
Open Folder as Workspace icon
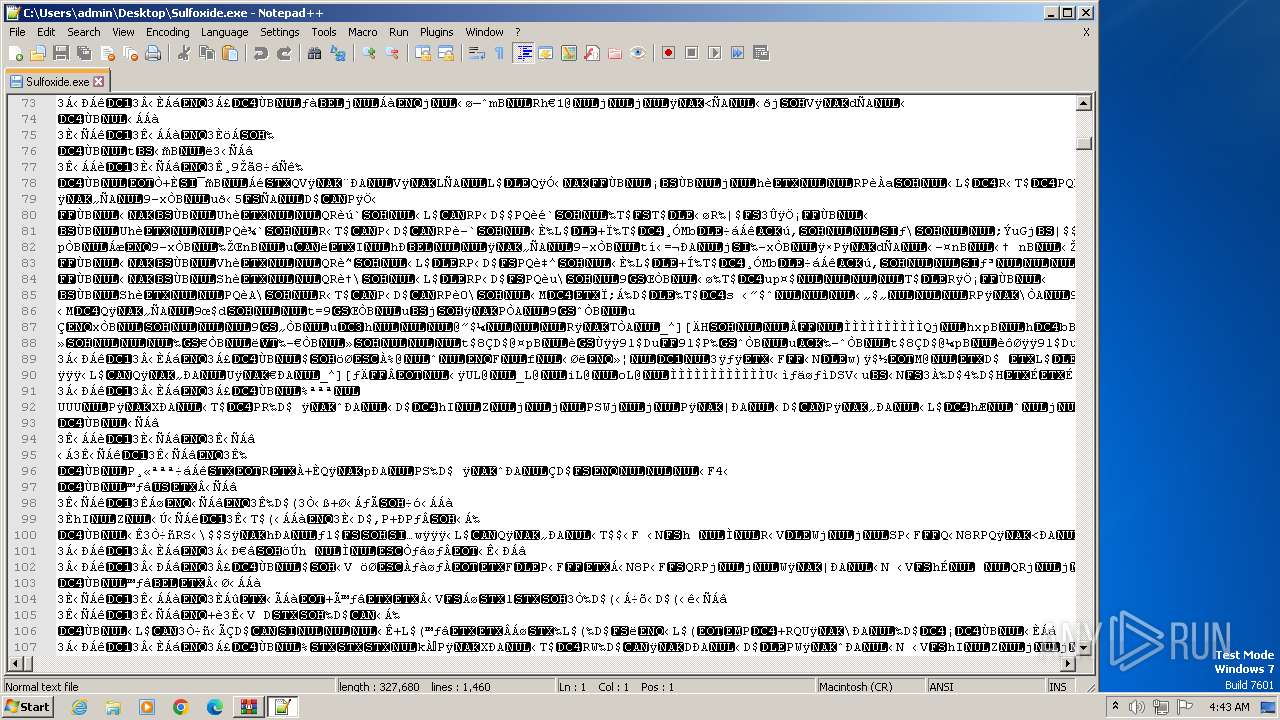point(614,53)
